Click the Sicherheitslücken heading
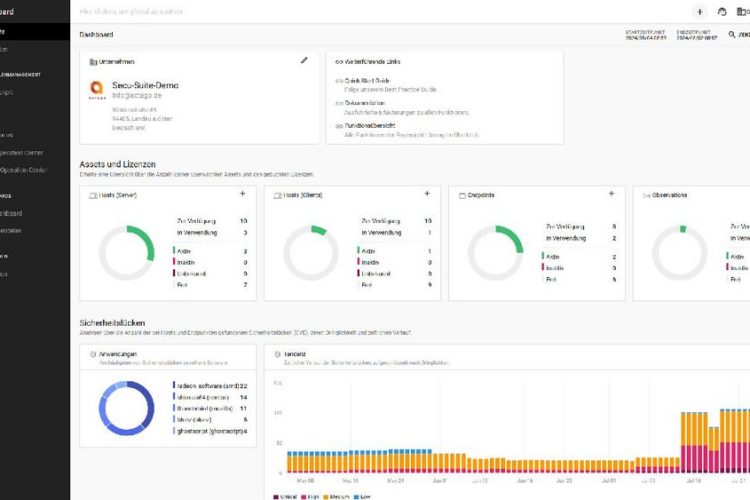Screen dimensions: 750x500 pos(112,323)
